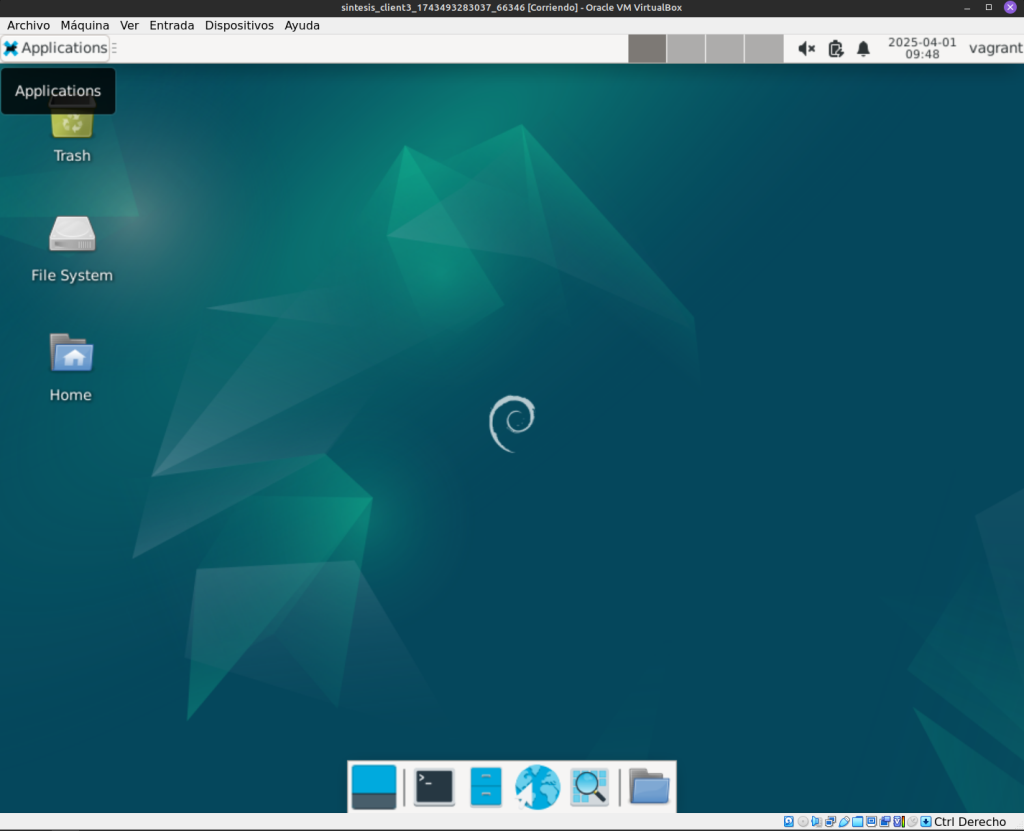The width and height of the screenshot is (1024, 831).
Task: Switch to the third workspace
Action: click(x=725, y=49)
